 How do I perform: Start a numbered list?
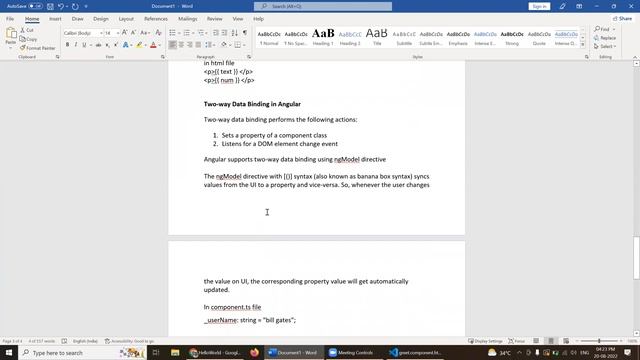[x=187, y=33]
